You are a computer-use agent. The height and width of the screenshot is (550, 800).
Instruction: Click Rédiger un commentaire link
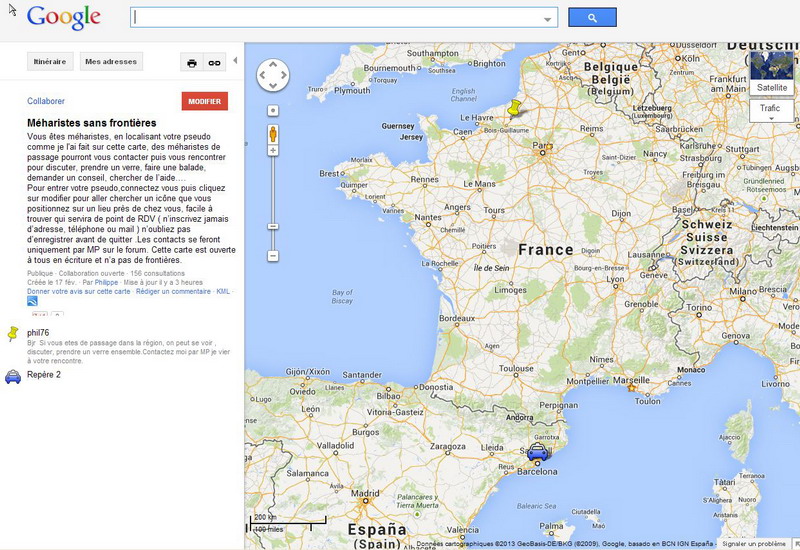coord(173,291)
